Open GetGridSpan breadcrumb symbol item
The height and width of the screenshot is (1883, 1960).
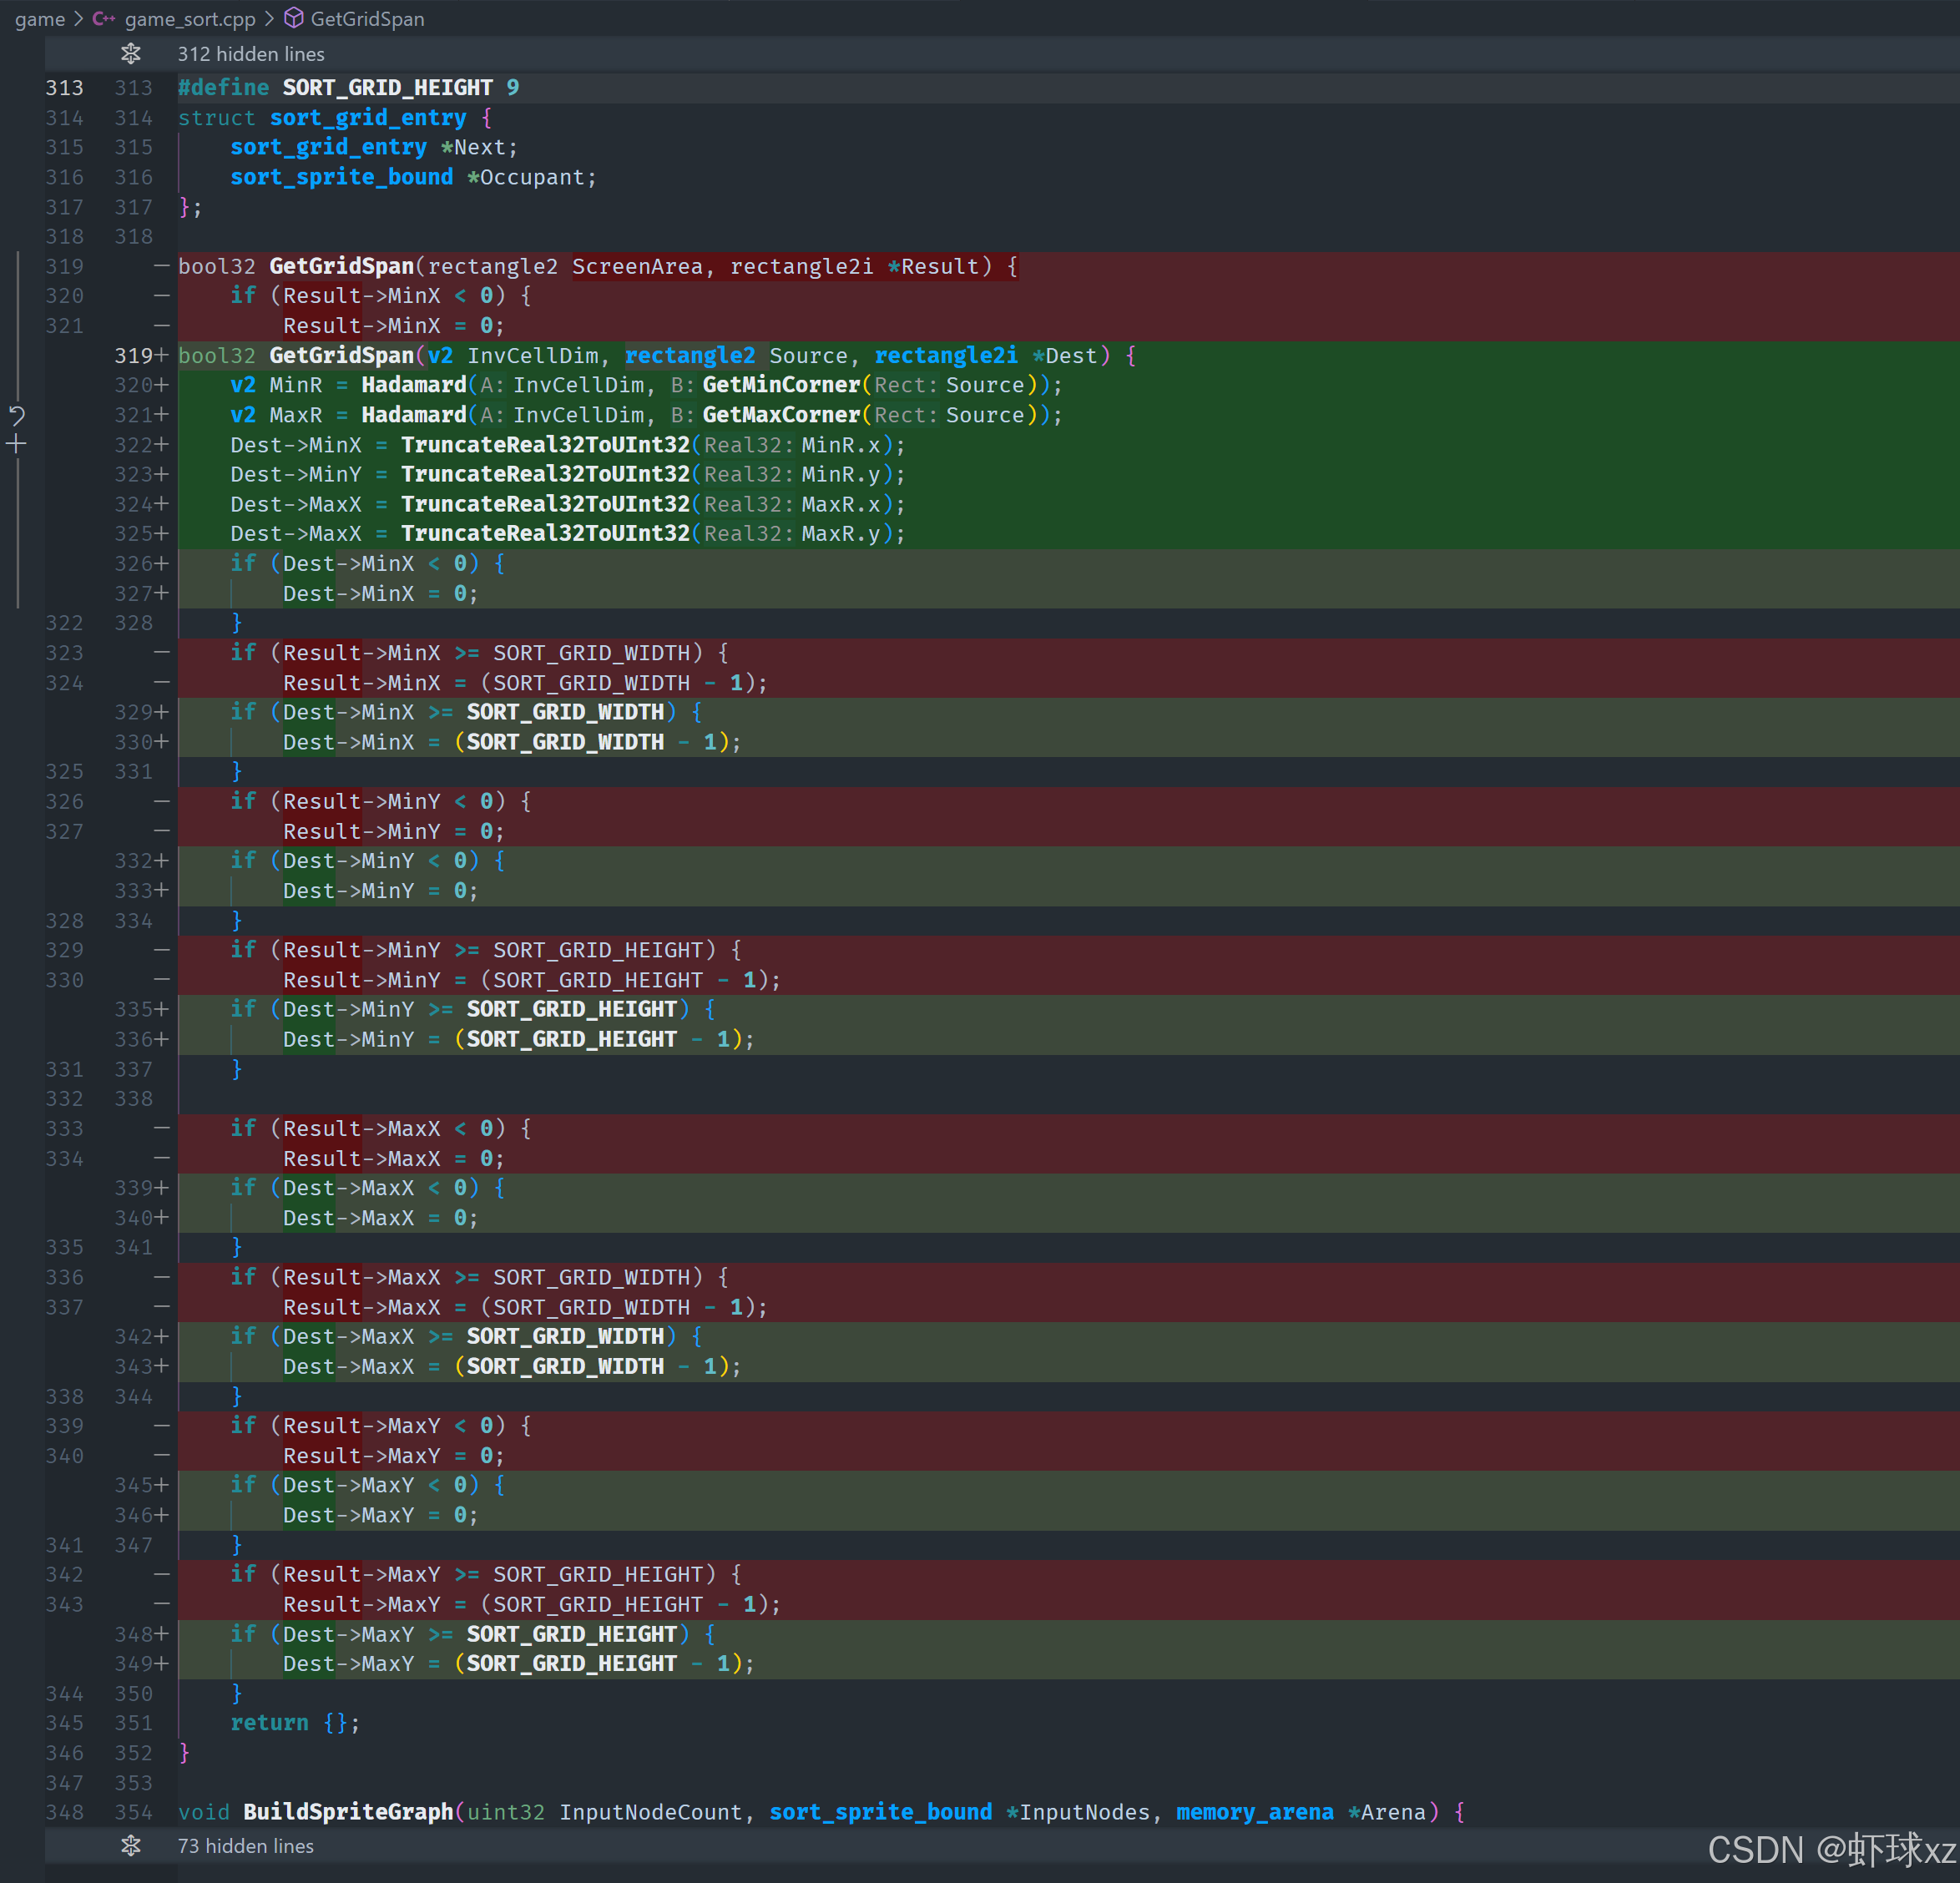click(367, 19)
